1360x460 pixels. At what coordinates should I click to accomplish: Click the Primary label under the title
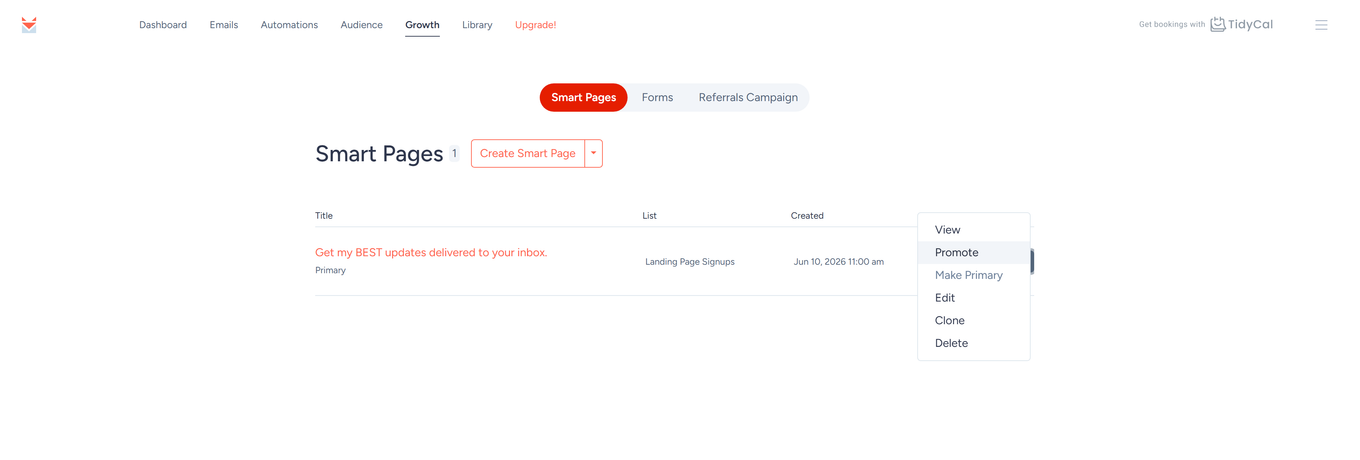(x=330, y=270)
